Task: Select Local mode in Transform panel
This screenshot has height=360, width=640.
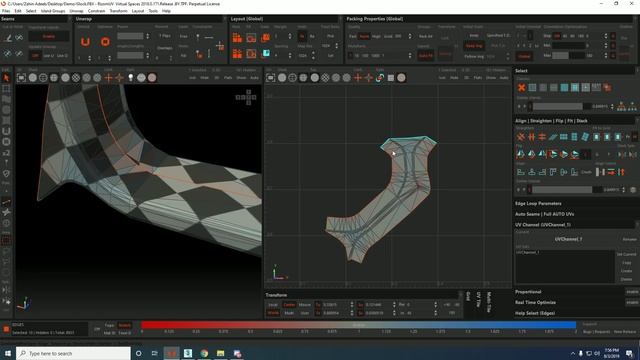Action: 273,305
